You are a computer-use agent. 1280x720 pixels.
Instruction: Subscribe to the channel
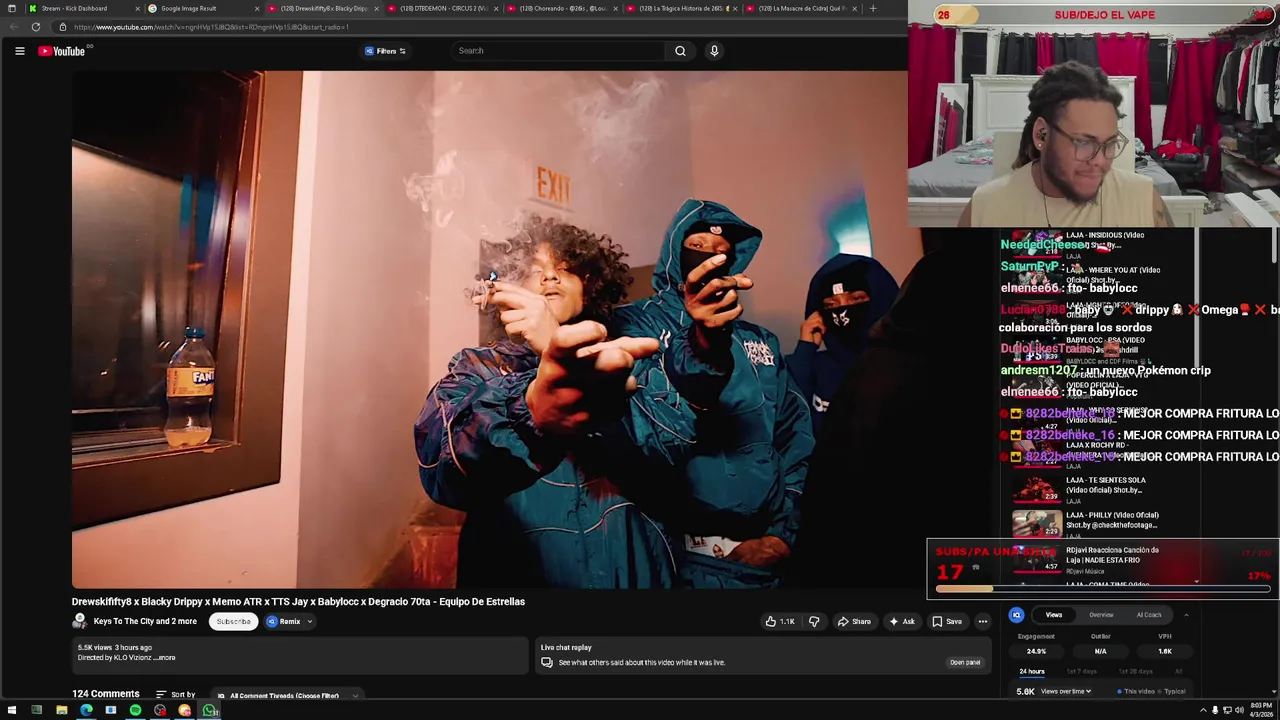pyautogui.click(x=234, y=621)
